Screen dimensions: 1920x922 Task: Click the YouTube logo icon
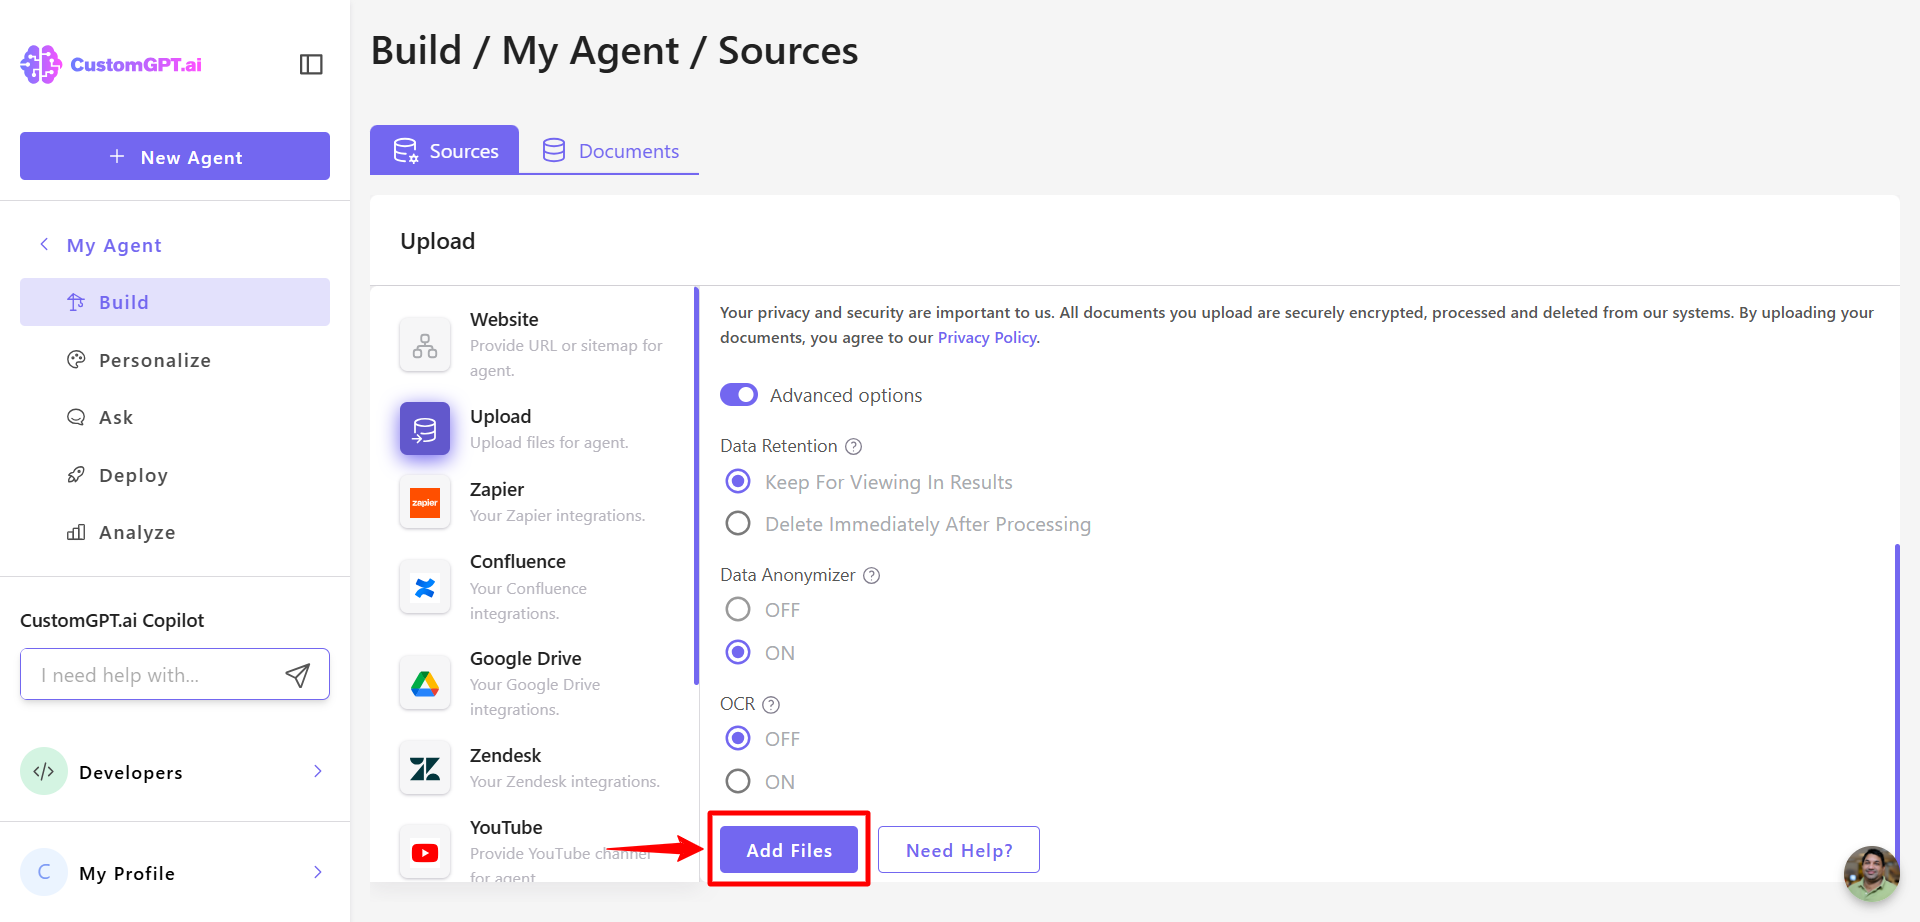pyautogui.click(x=425, y=853)
